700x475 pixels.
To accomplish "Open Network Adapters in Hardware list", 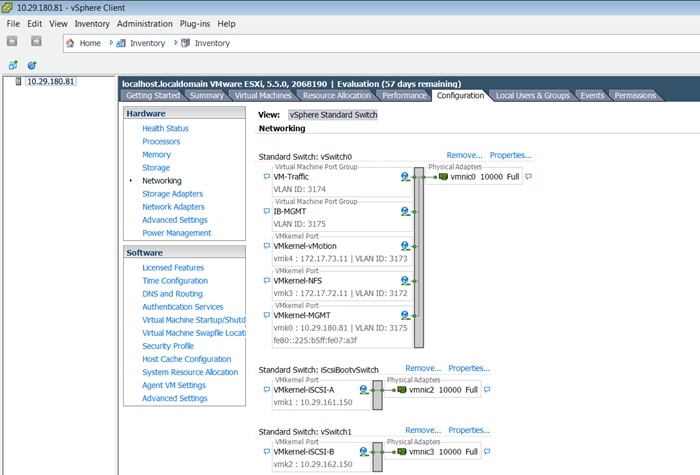I will point(173,207).
